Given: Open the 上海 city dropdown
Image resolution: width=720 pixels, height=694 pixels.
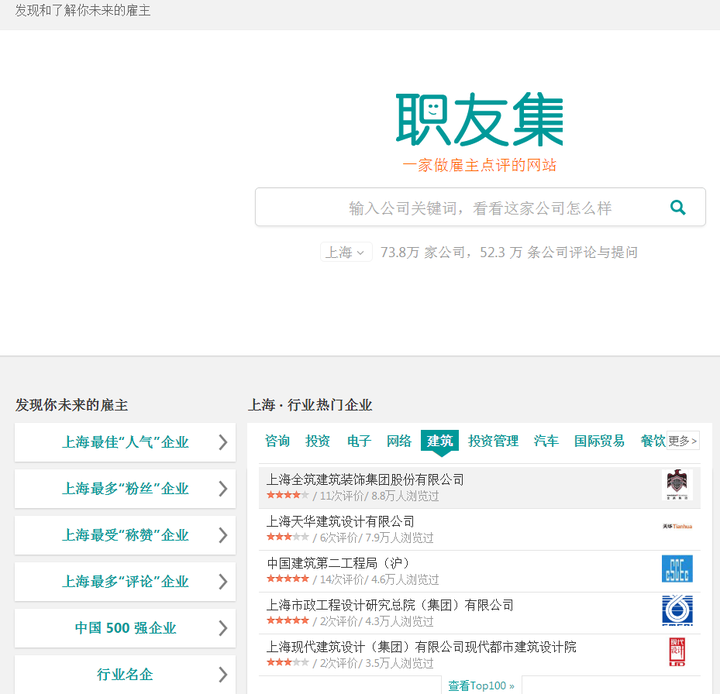Looking at the screenshot, I should (x=346, y=252).
